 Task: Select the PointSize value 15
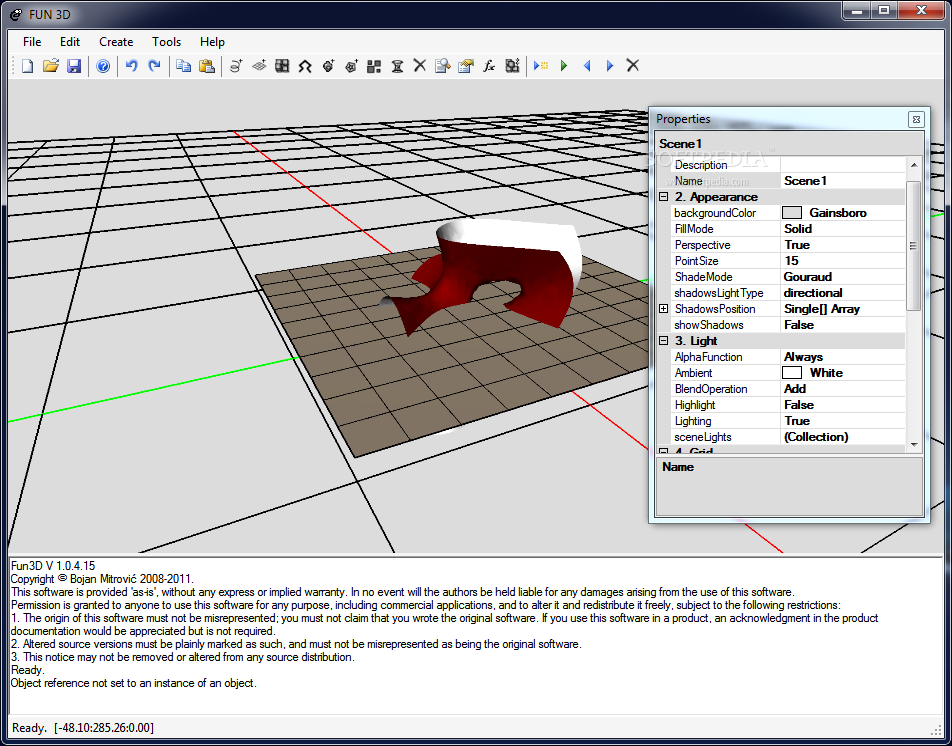point(843,261)
